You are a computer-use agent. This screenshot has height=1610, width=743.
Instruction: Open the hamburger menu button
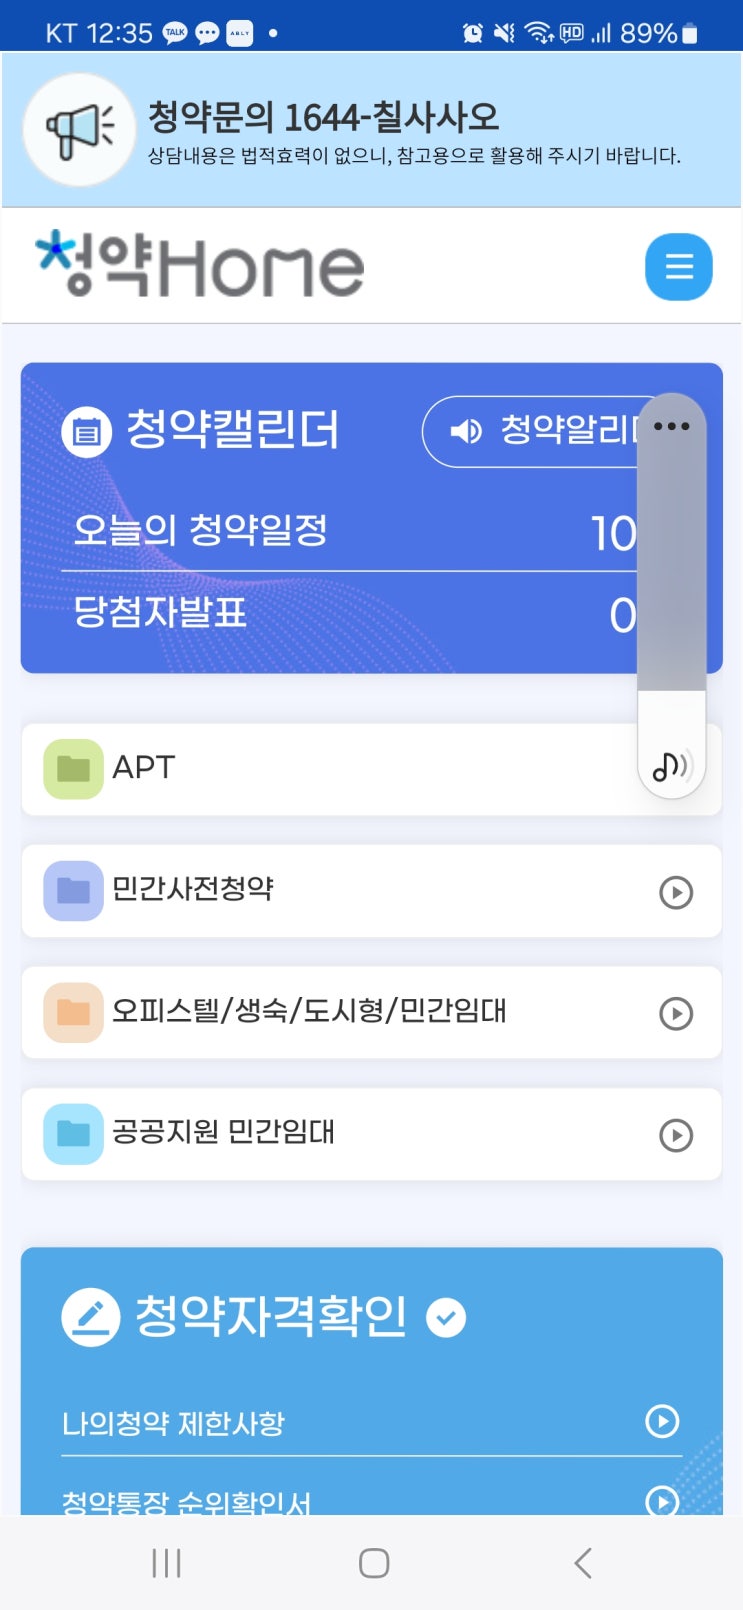[679, 267]
